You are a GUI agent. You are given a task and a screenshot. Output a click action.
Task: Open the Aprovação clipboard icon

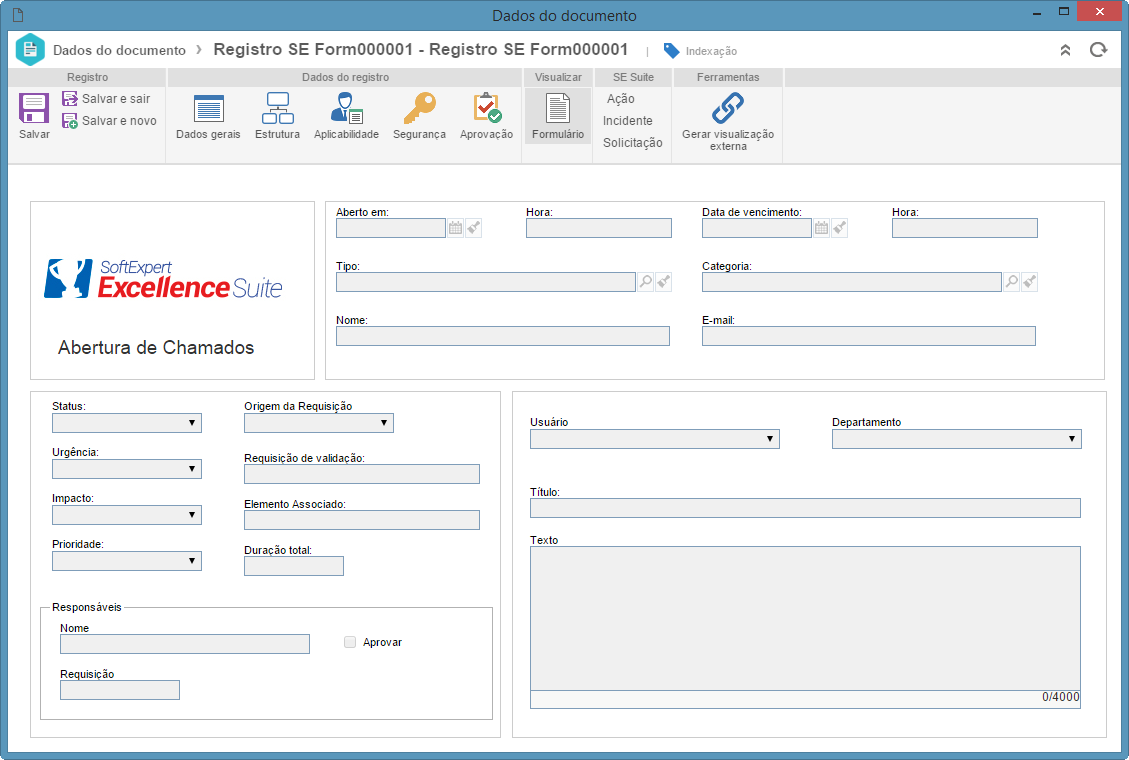coord(487,108)
